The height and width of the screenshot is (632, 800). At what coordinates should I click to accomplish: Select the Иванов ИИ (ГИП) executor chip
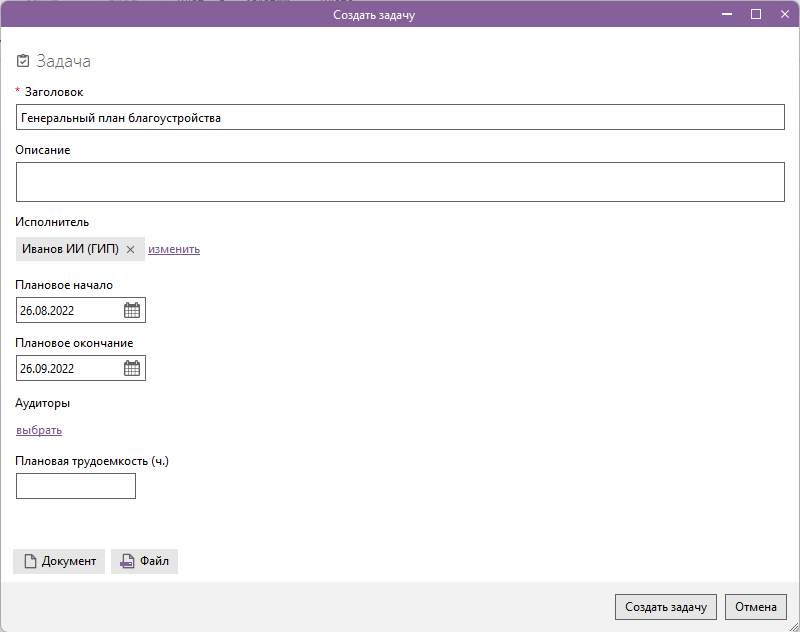[x=70, y=249]
